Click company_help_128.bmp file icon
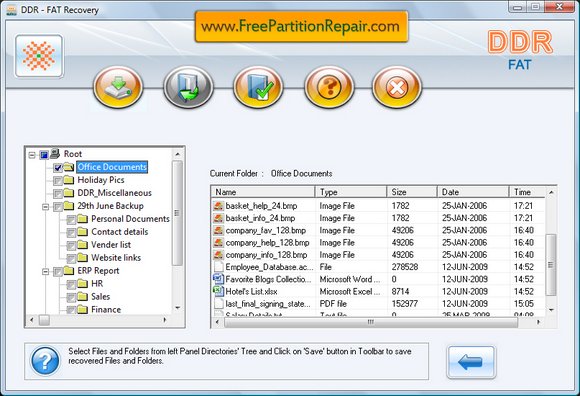This screenshot has width=580, height=396. [x=218, y=243]
